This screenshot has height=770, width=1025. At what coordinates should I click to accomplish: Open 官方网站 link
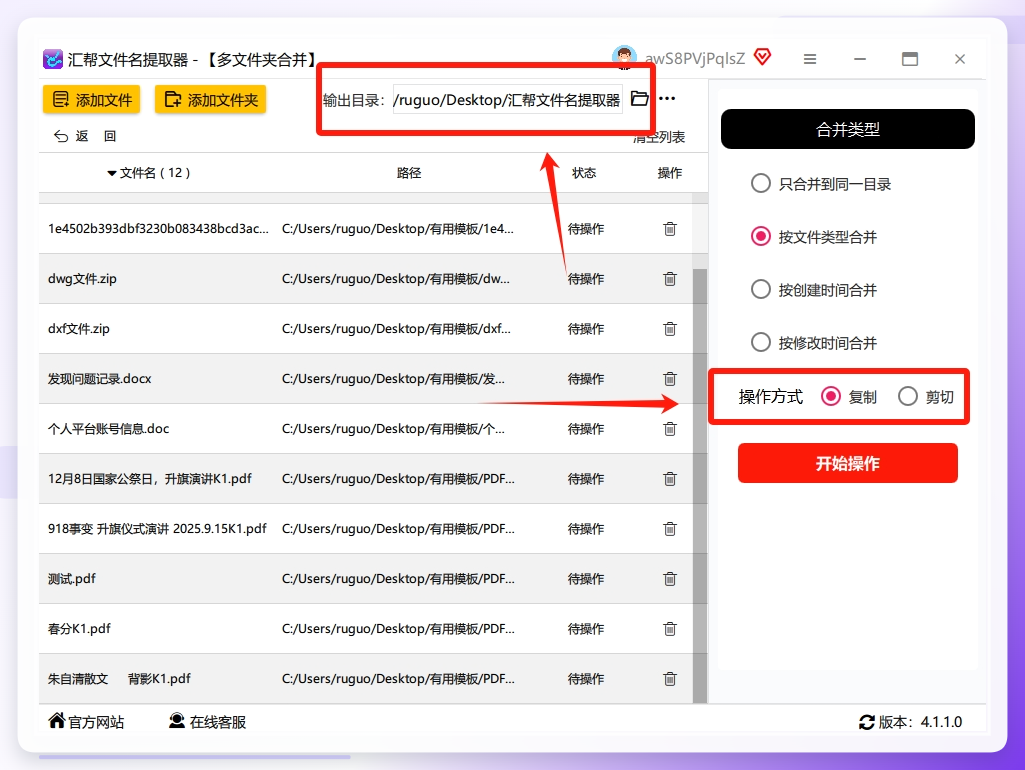point(96,722)
